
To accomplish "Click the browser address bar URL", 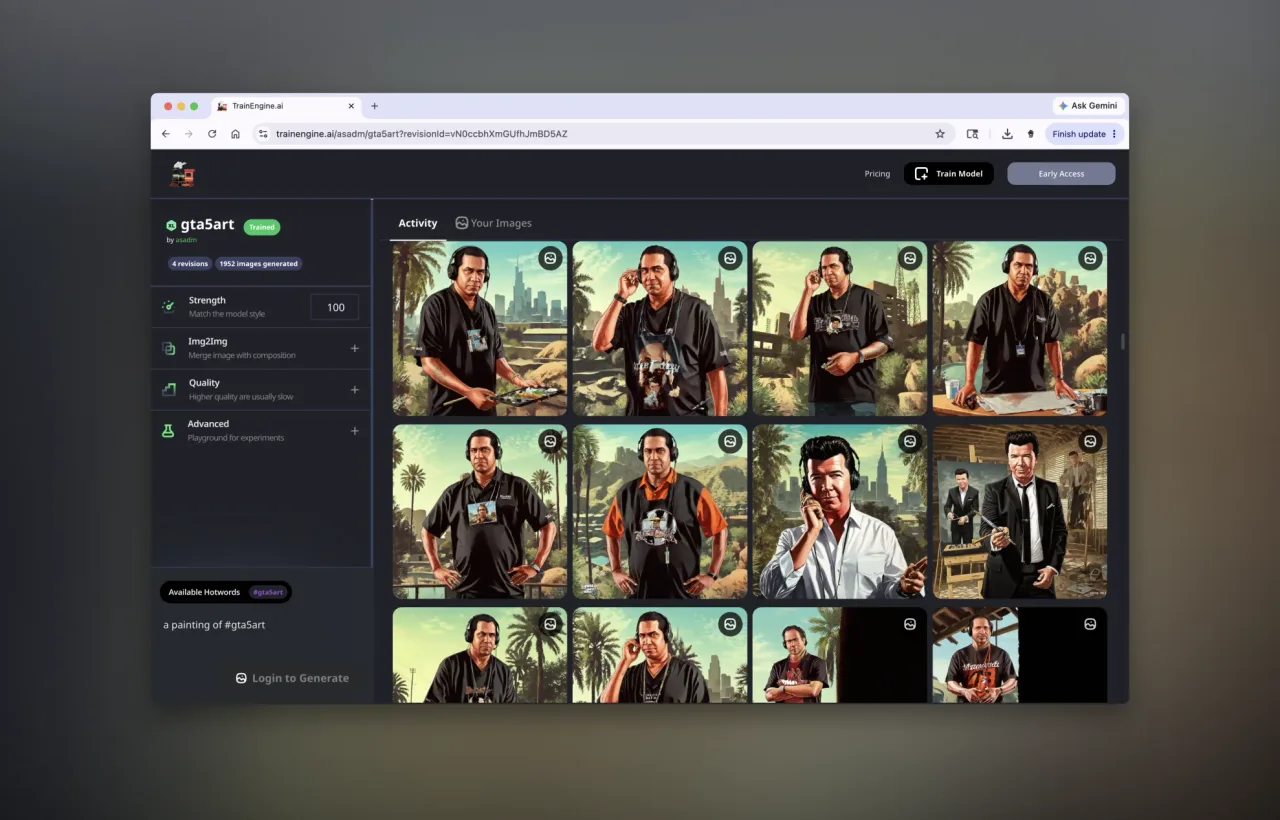I will [x=422, y=134].
